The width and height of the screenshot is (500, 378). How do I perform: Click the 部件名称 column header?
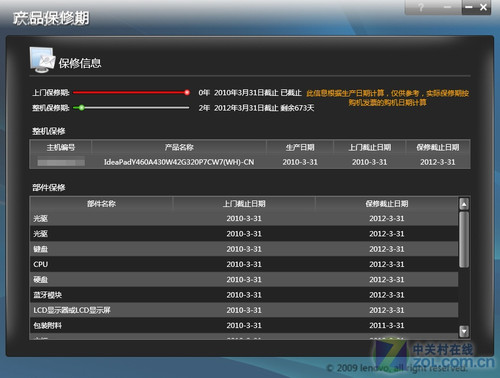click(x=101, y=203)
